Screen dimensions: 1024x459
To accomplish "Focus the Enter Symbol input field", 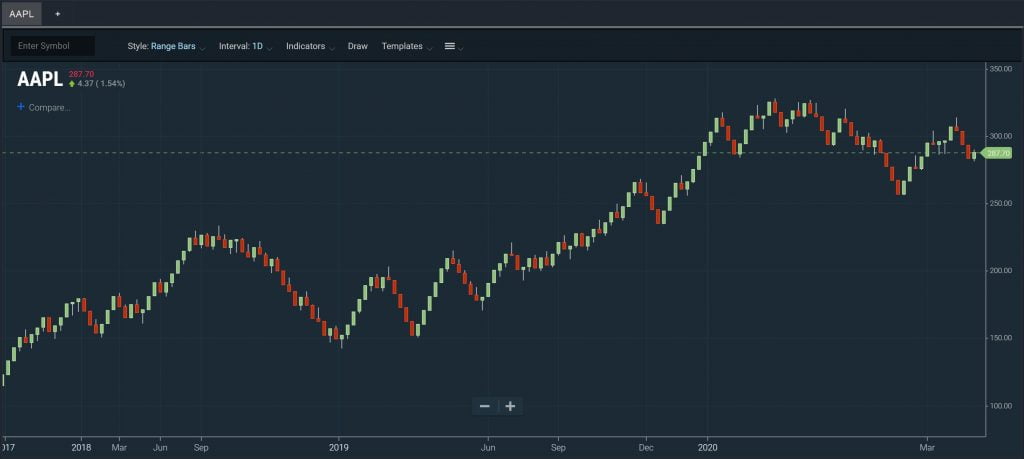I will click(52, 46).
